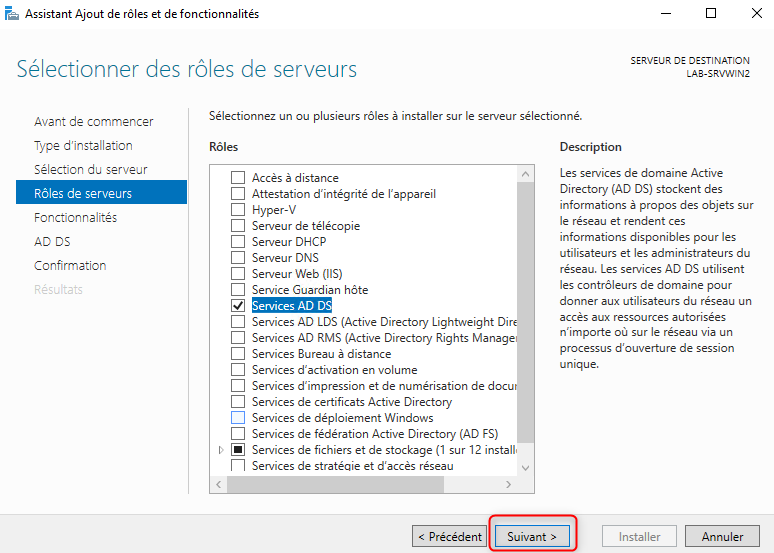This screenshot has width=774, height=553.
Task: Click the Serveur DHCP row label
Action: click(289, 241)
